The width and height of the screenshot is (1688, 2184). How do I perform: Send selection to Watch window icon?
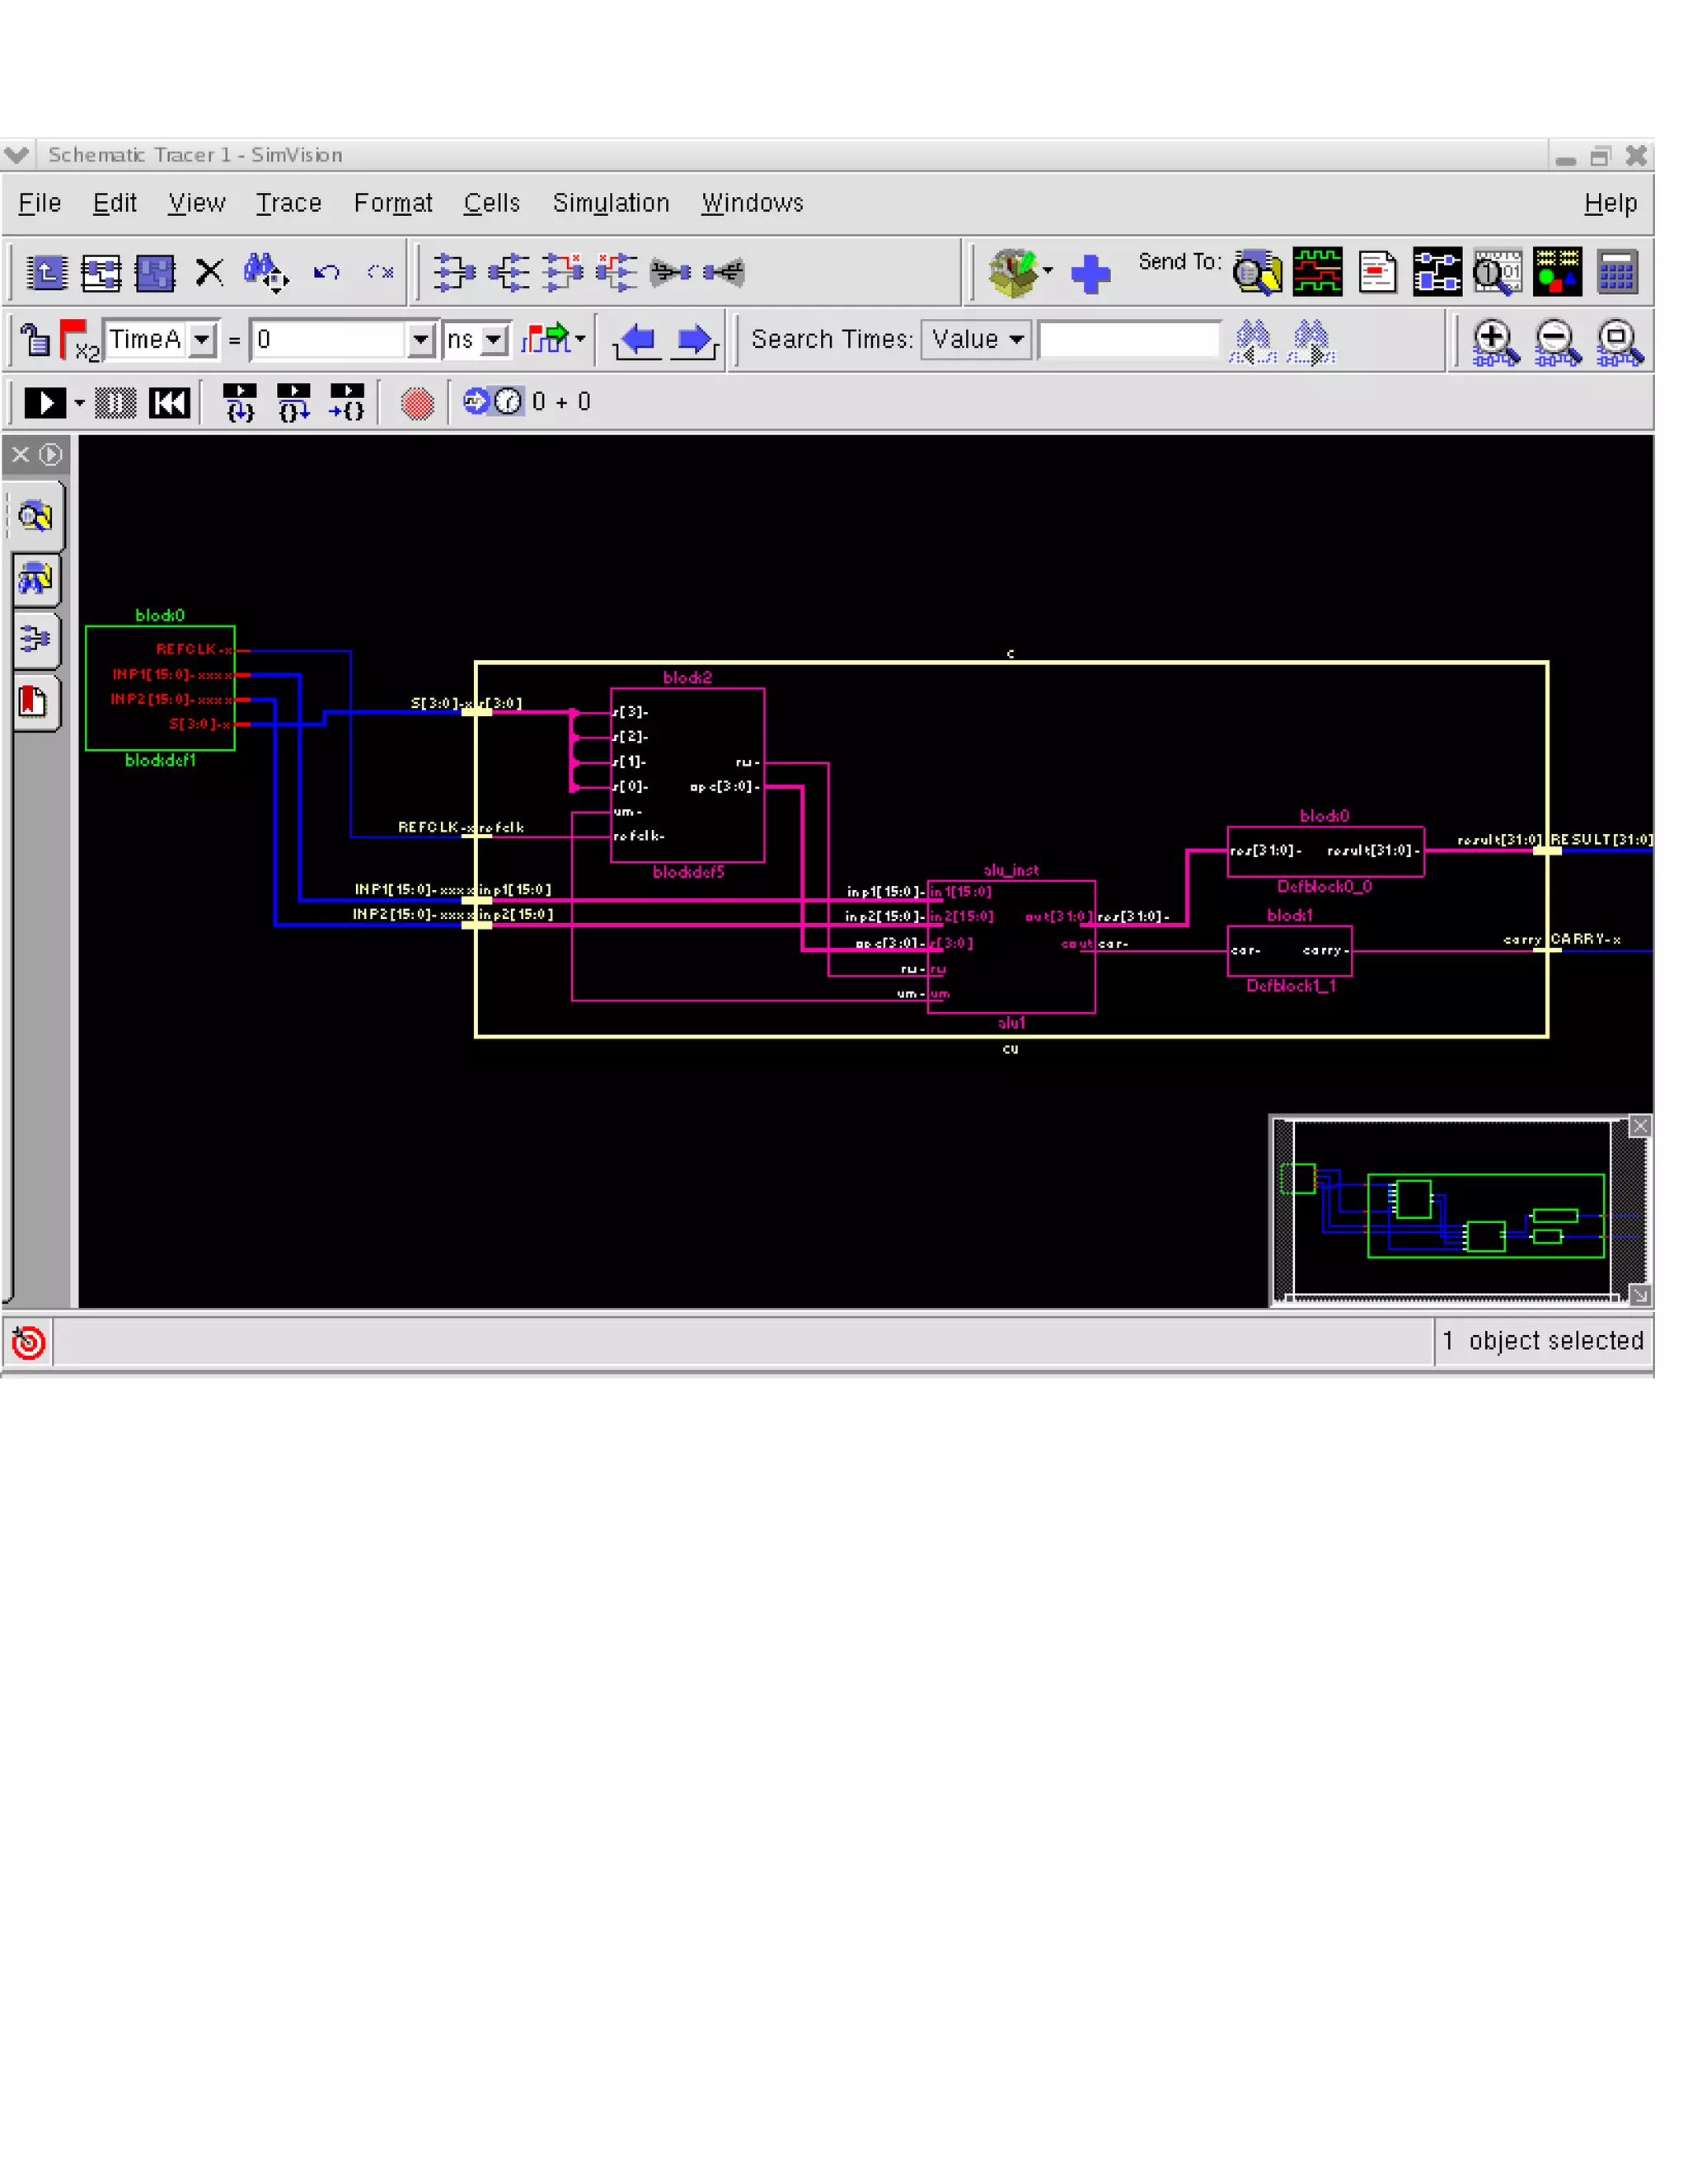coord(1498,272)
